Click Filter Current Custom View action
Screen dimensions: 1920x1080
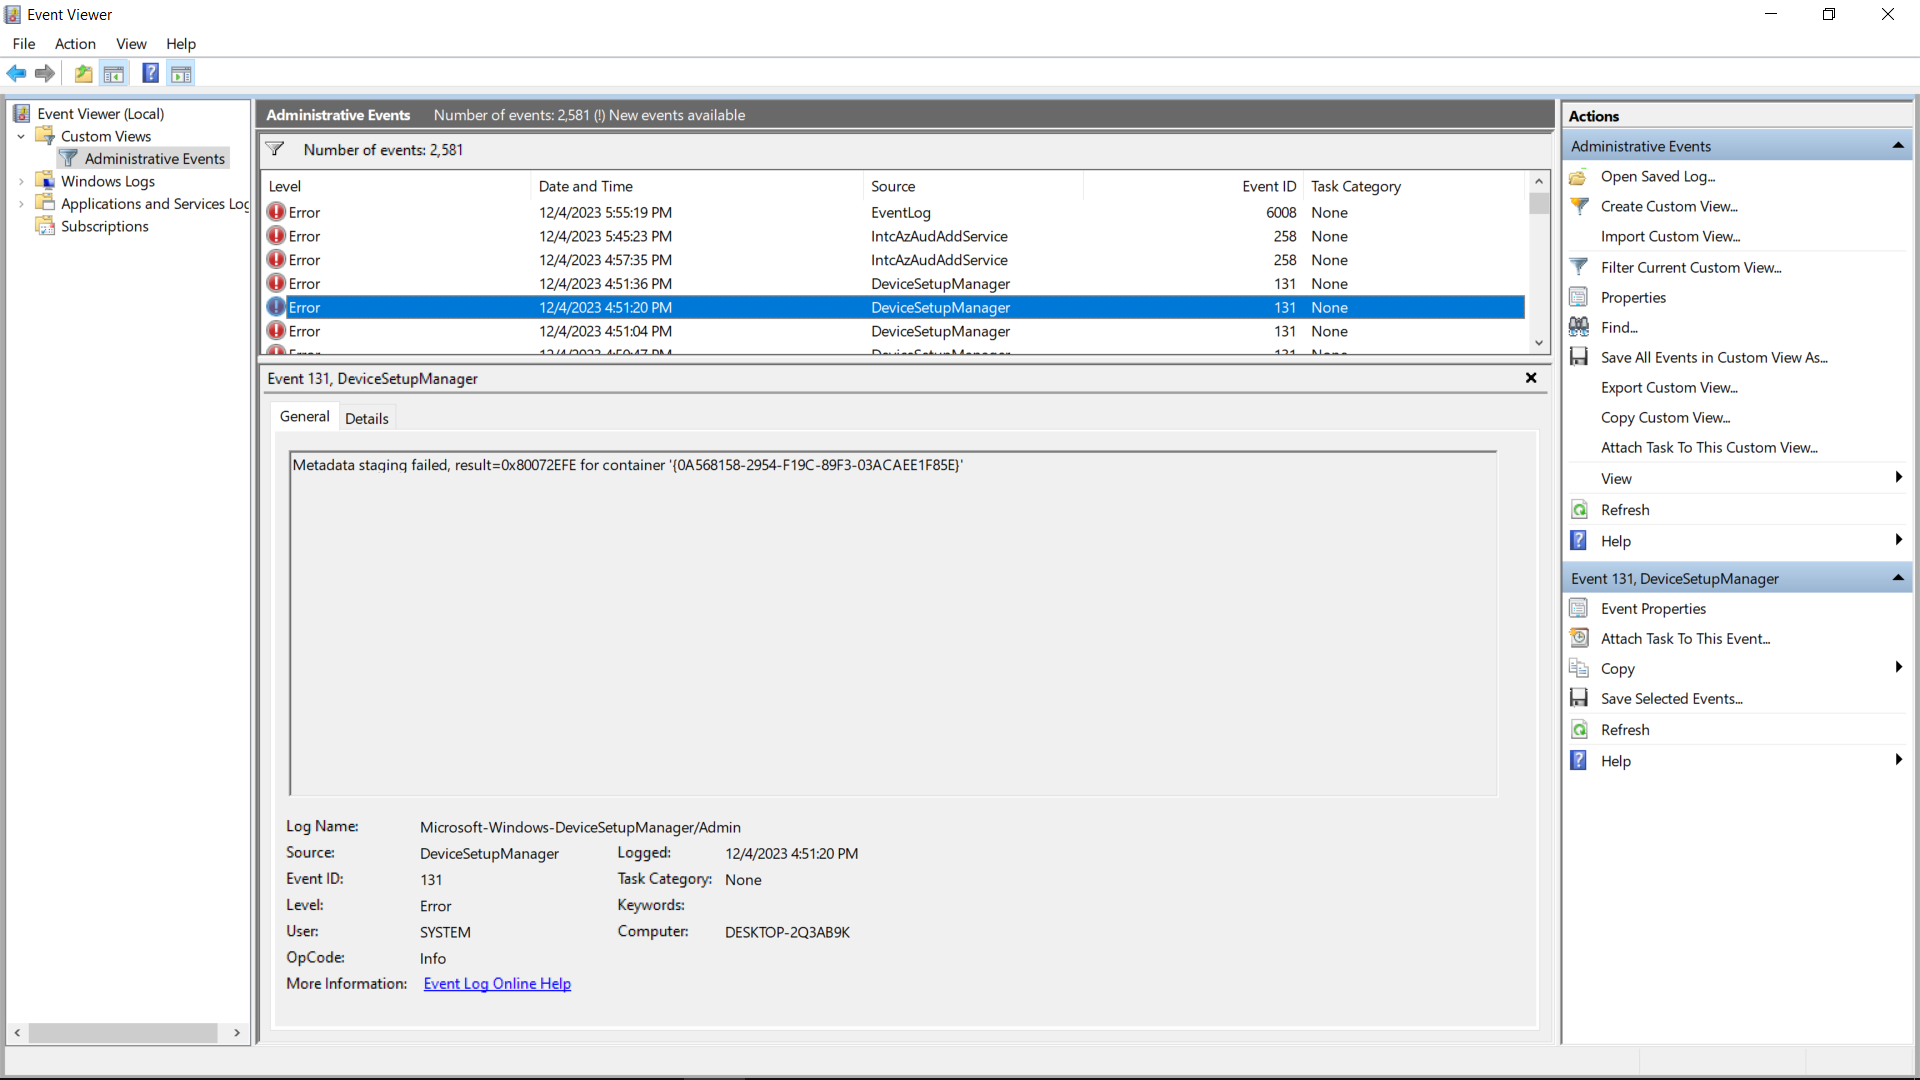[x=1690, y=267]
